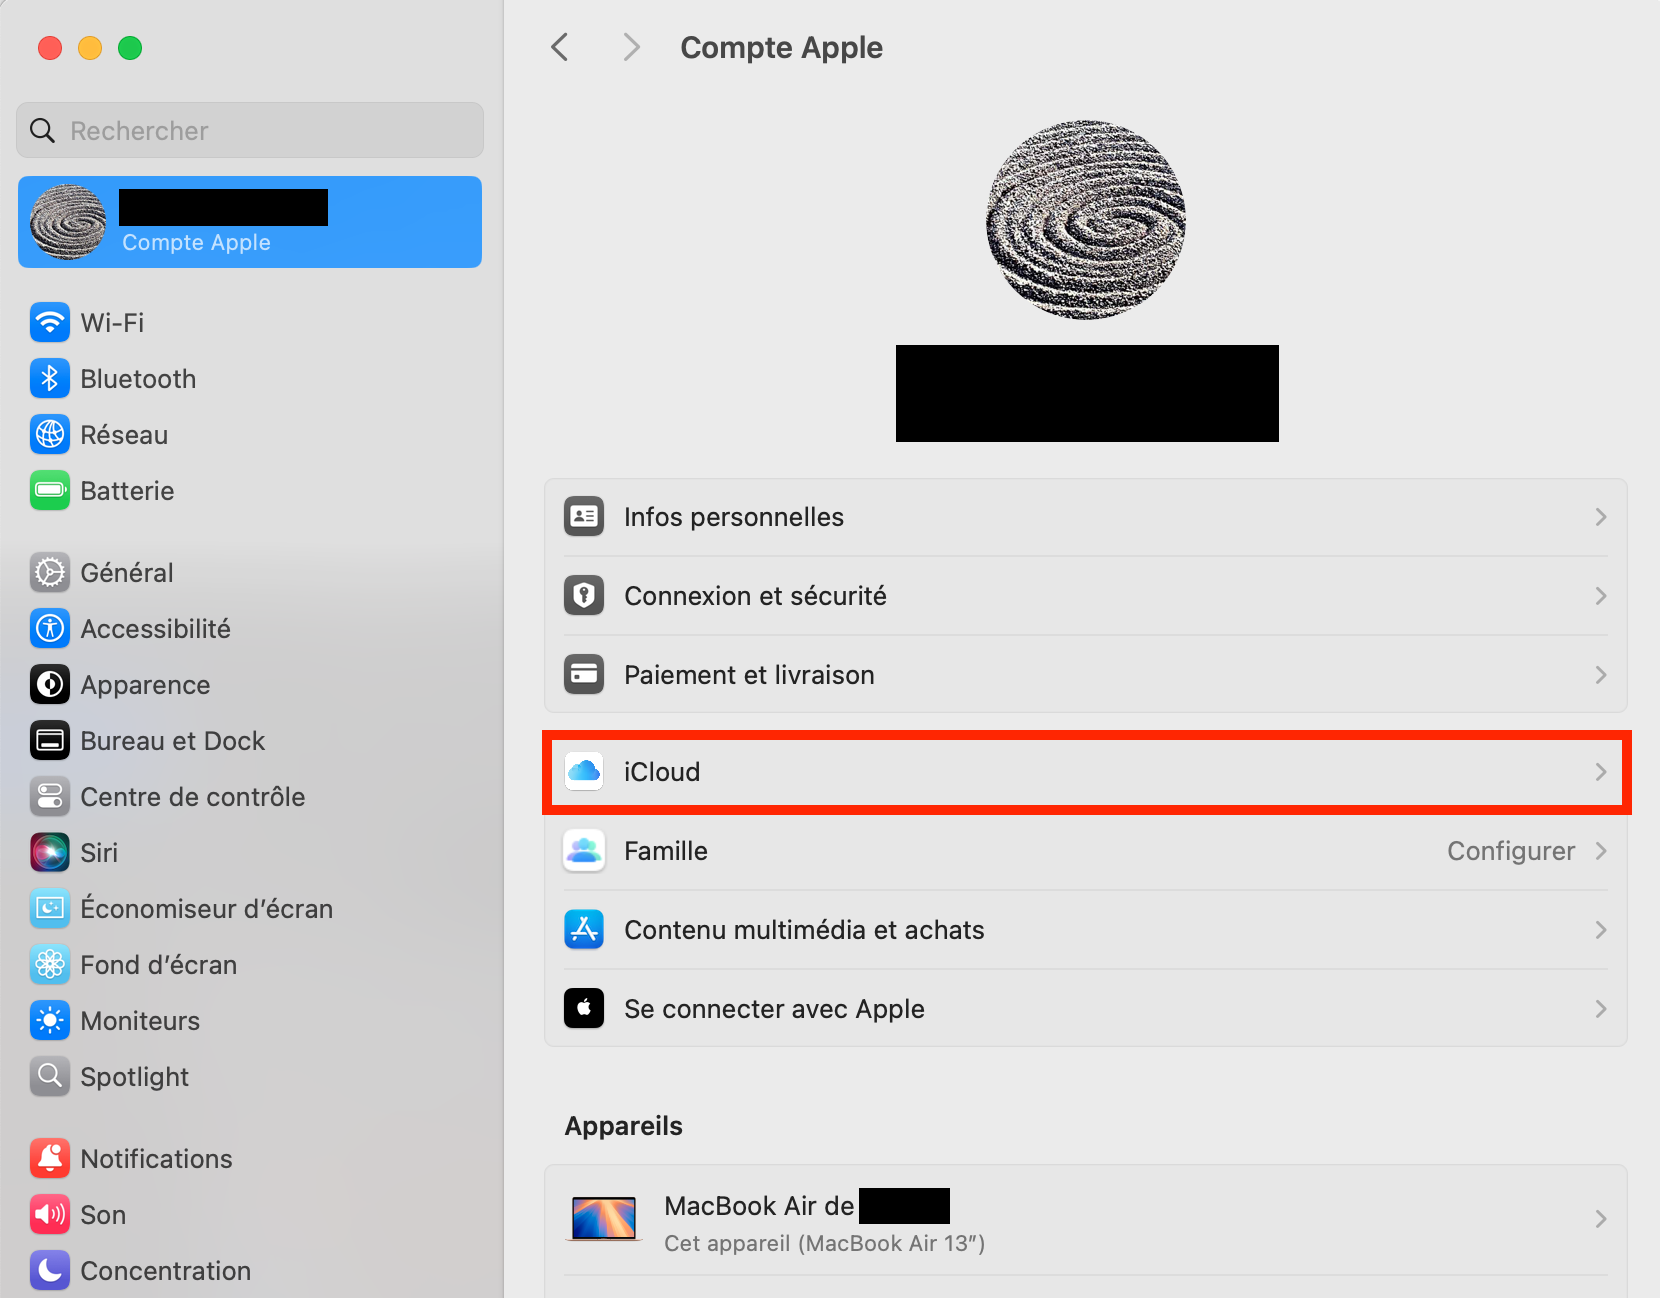Open the Siri icon in sidebar
The width and height of the screenshot is (1660, 1298).
coord(50,852)
